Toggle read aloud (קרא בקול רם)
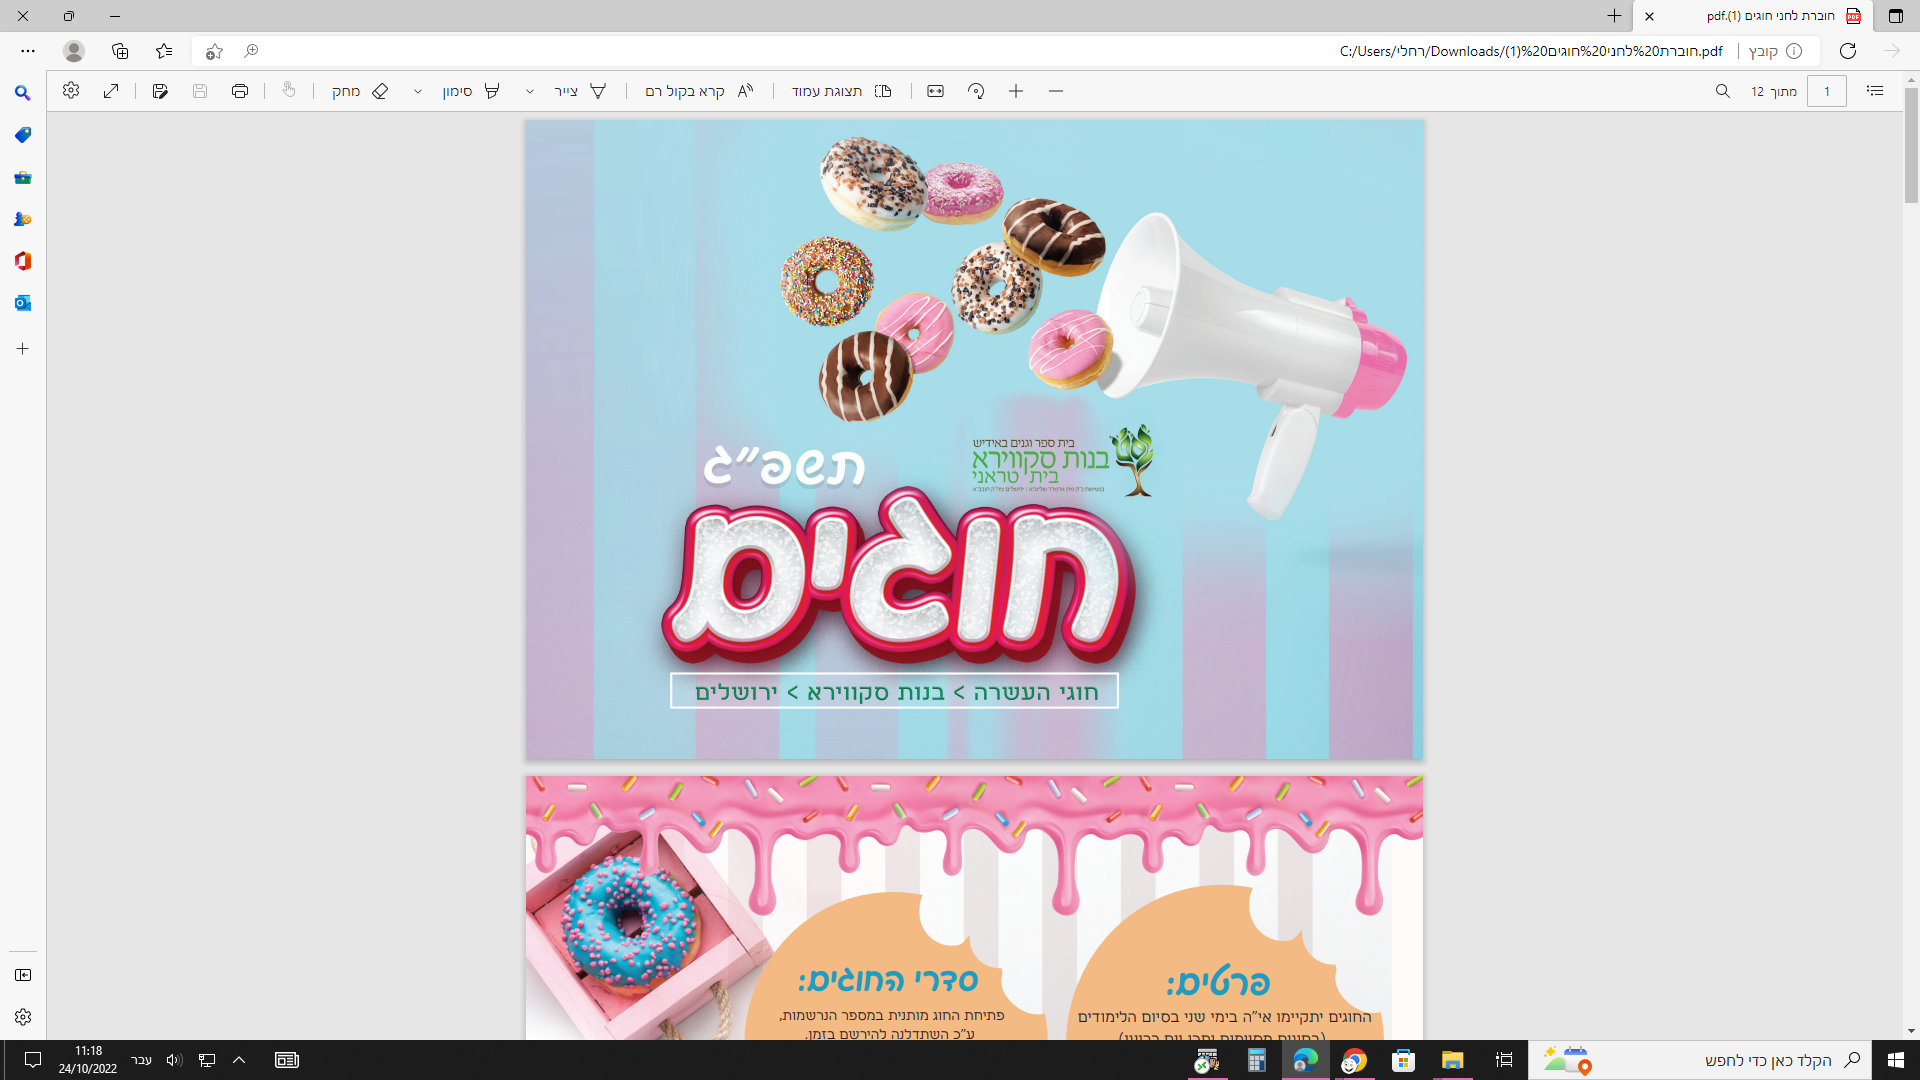This screenshot has height=1080, width=1920. click(x=700, y=91)
